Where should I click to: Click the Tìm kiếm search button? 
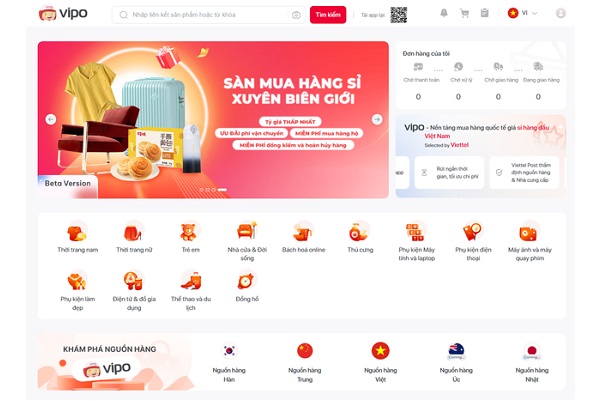[x=328, y=15]
